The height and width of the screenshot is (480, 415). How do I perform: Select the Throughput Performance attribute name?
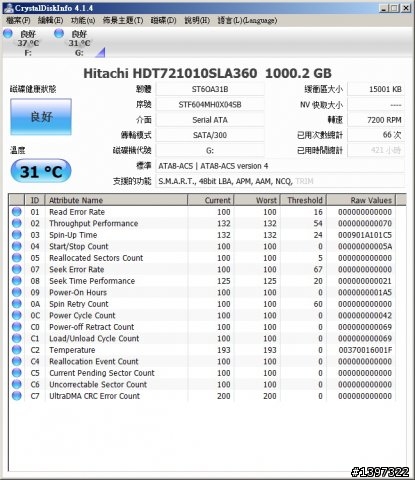tap(94, 223)
